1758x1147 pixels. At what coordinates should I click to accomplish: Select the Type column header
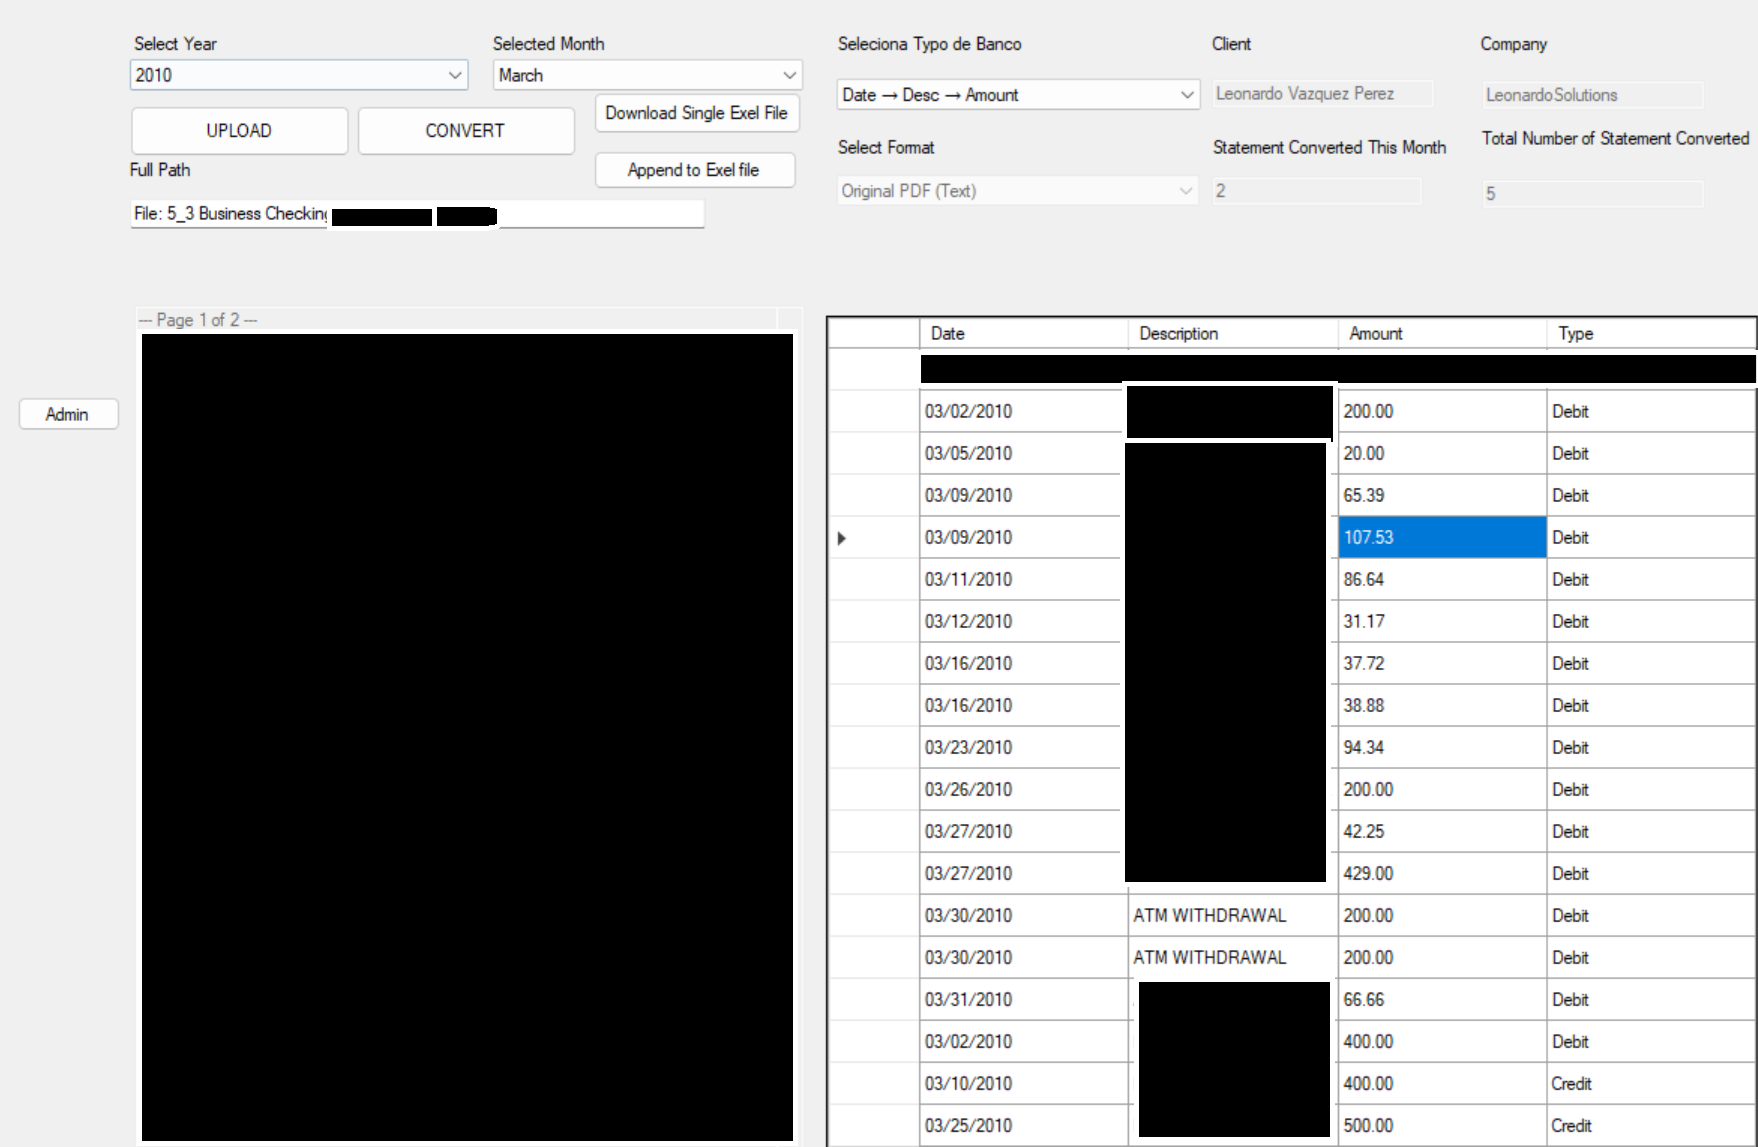tap(1651, 334)
